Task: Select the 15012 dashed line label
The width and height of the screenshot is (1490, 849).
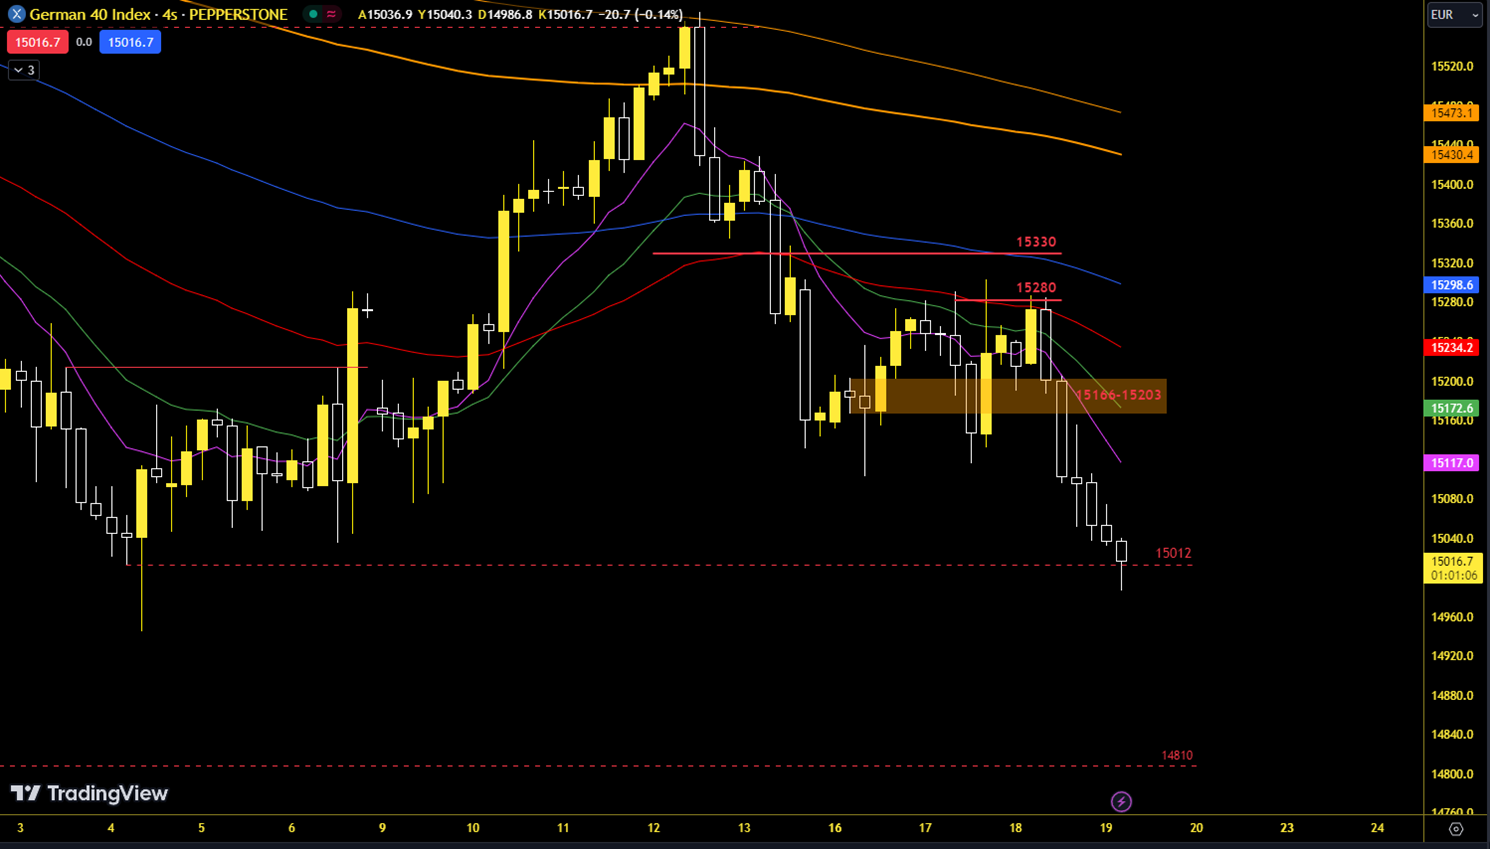Action: [1173, 553]
